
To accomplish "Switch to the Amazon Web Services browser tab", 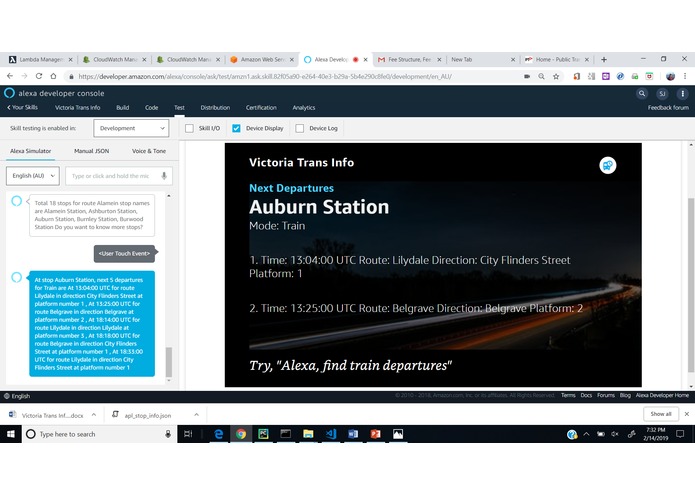I will click(x=262, y=59).
